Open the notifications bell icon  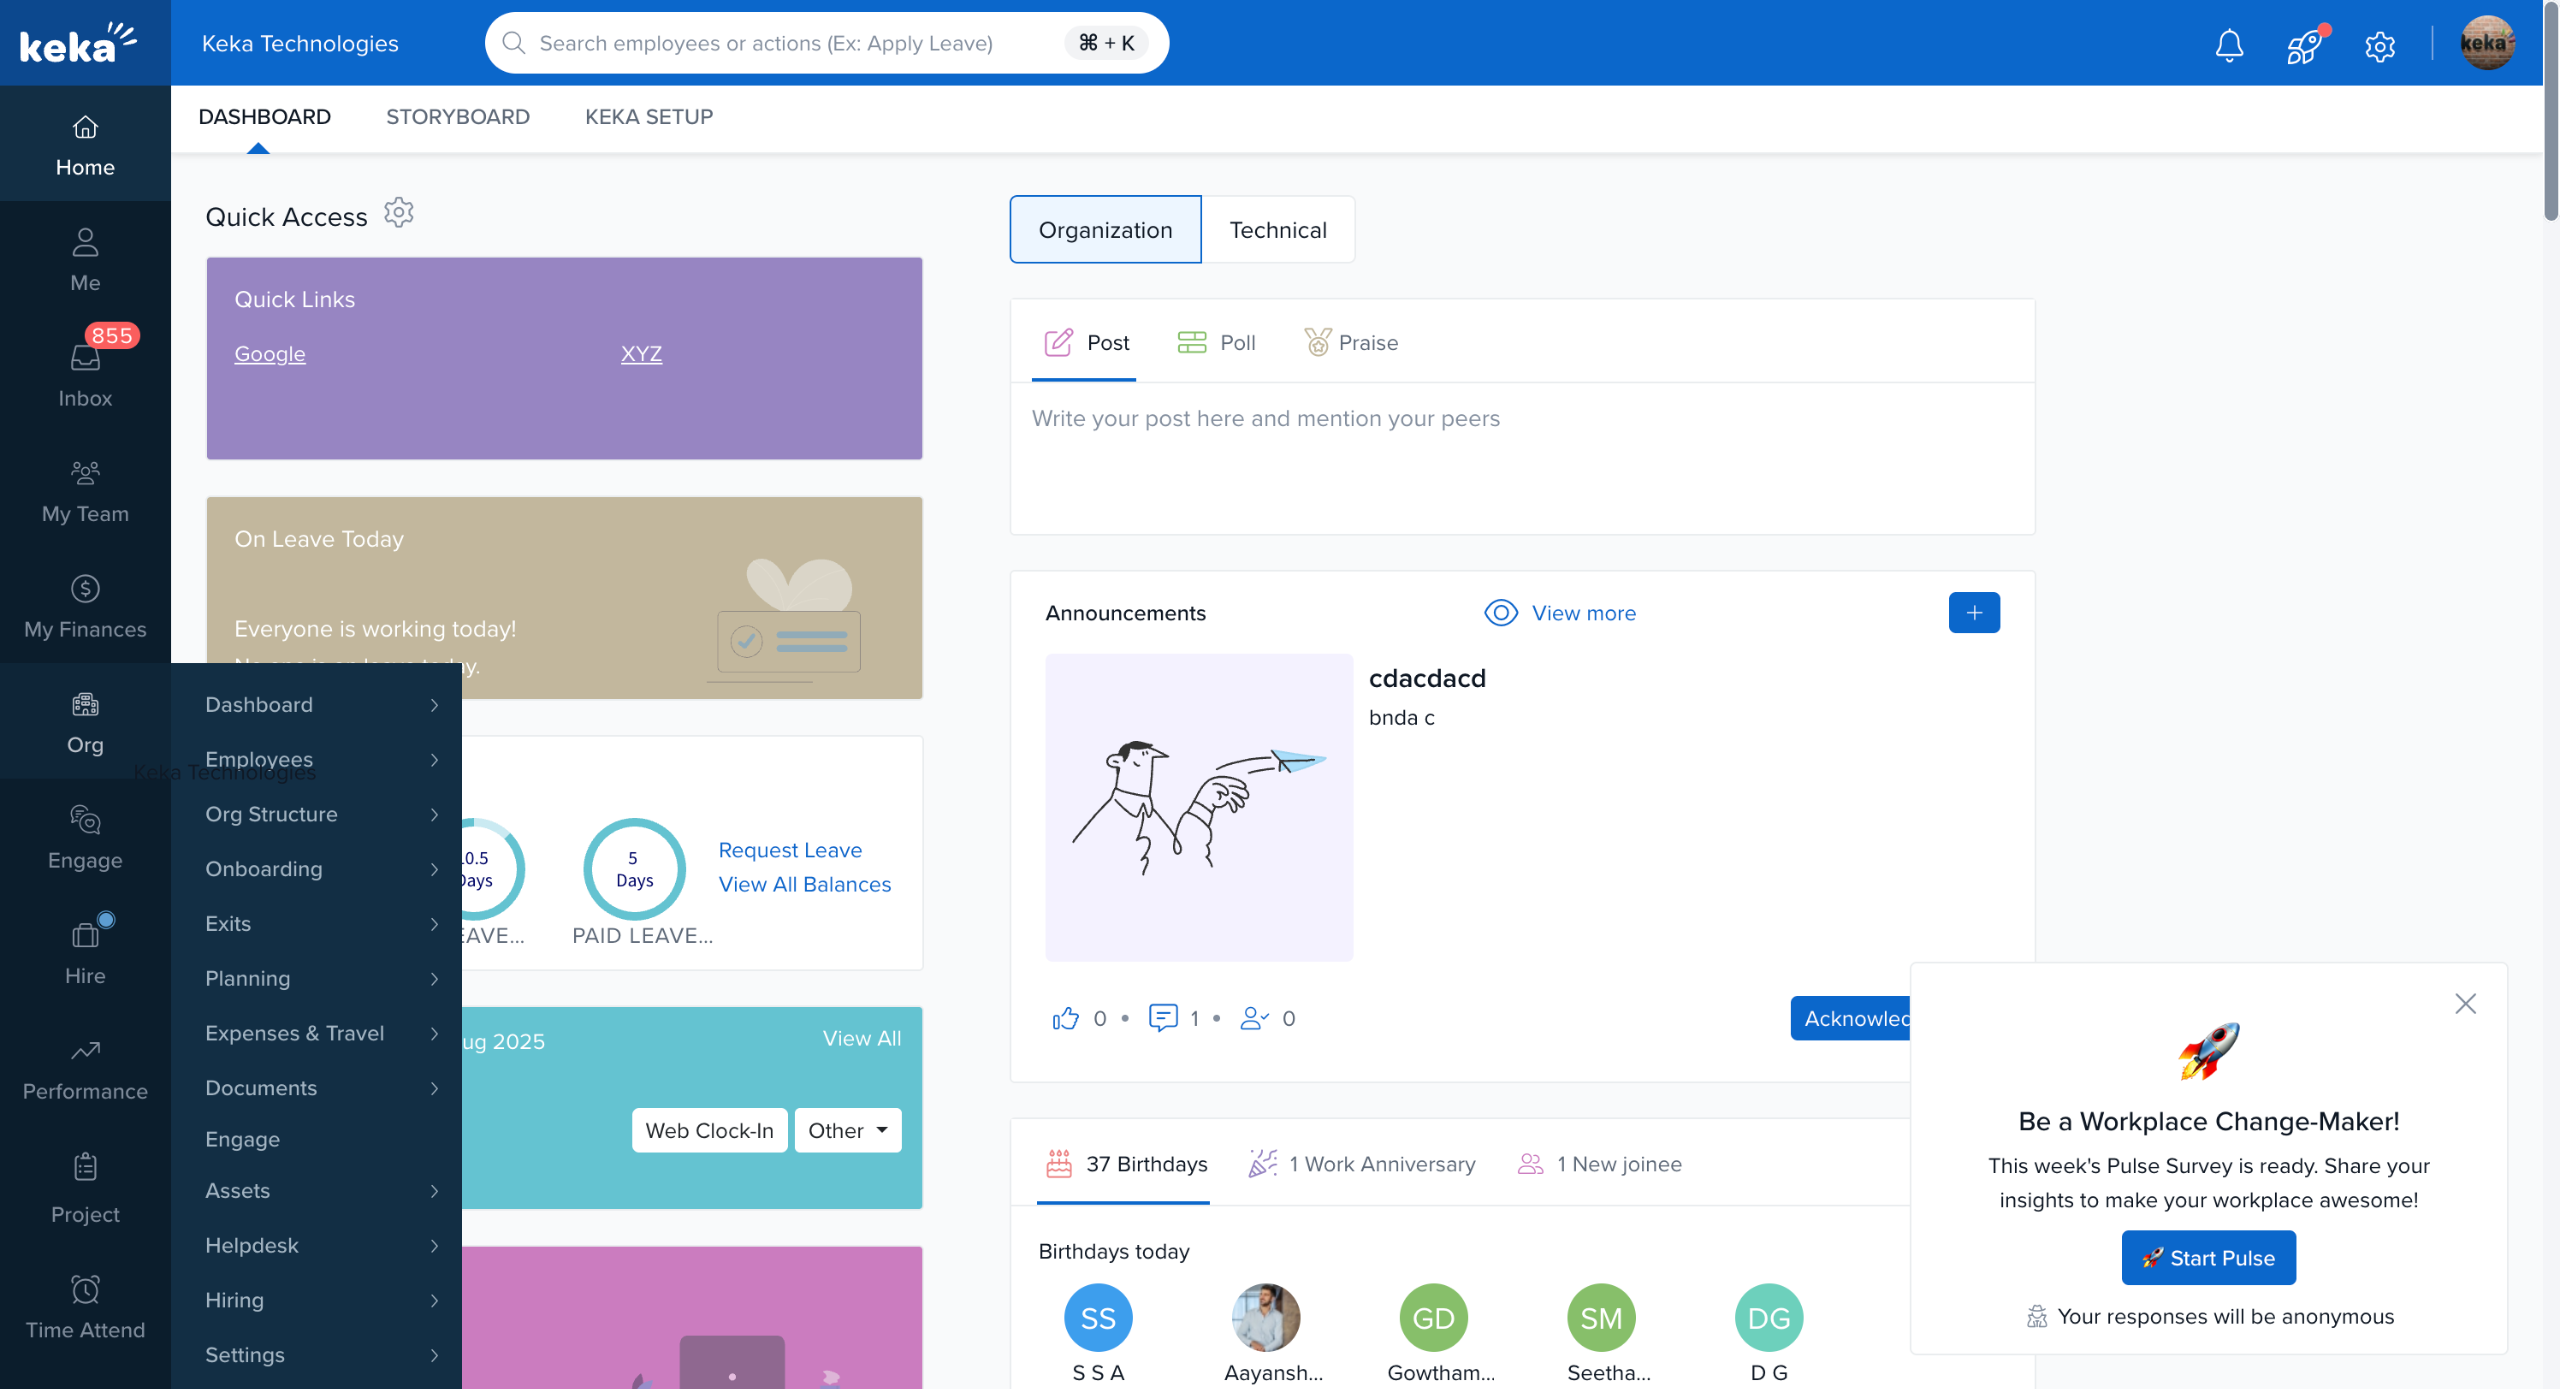[2229, 45]
